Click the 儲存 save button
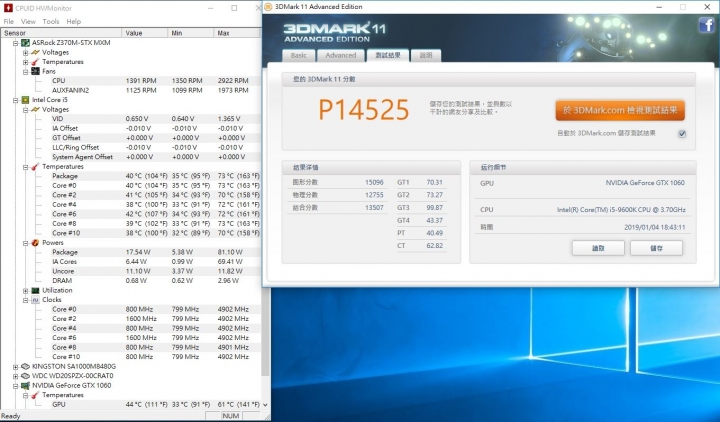 click(x=656, y=248)
